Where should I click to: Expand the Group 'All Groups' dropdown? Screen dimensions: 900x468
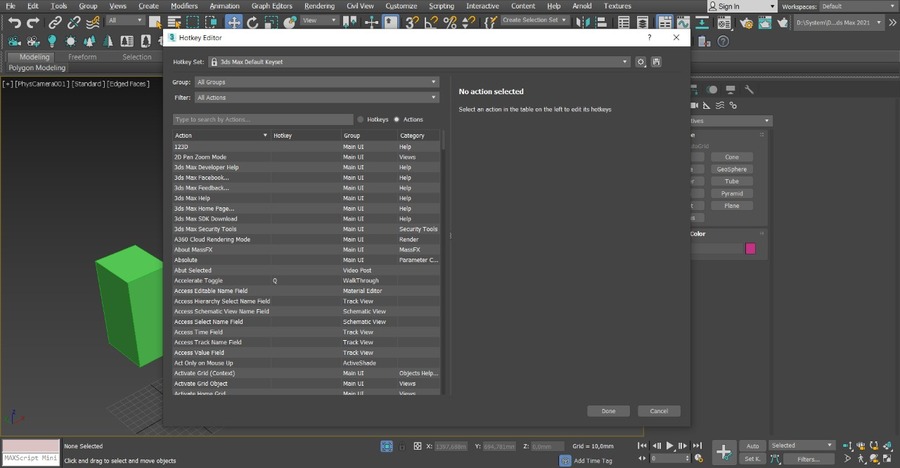tap(316, 82)
